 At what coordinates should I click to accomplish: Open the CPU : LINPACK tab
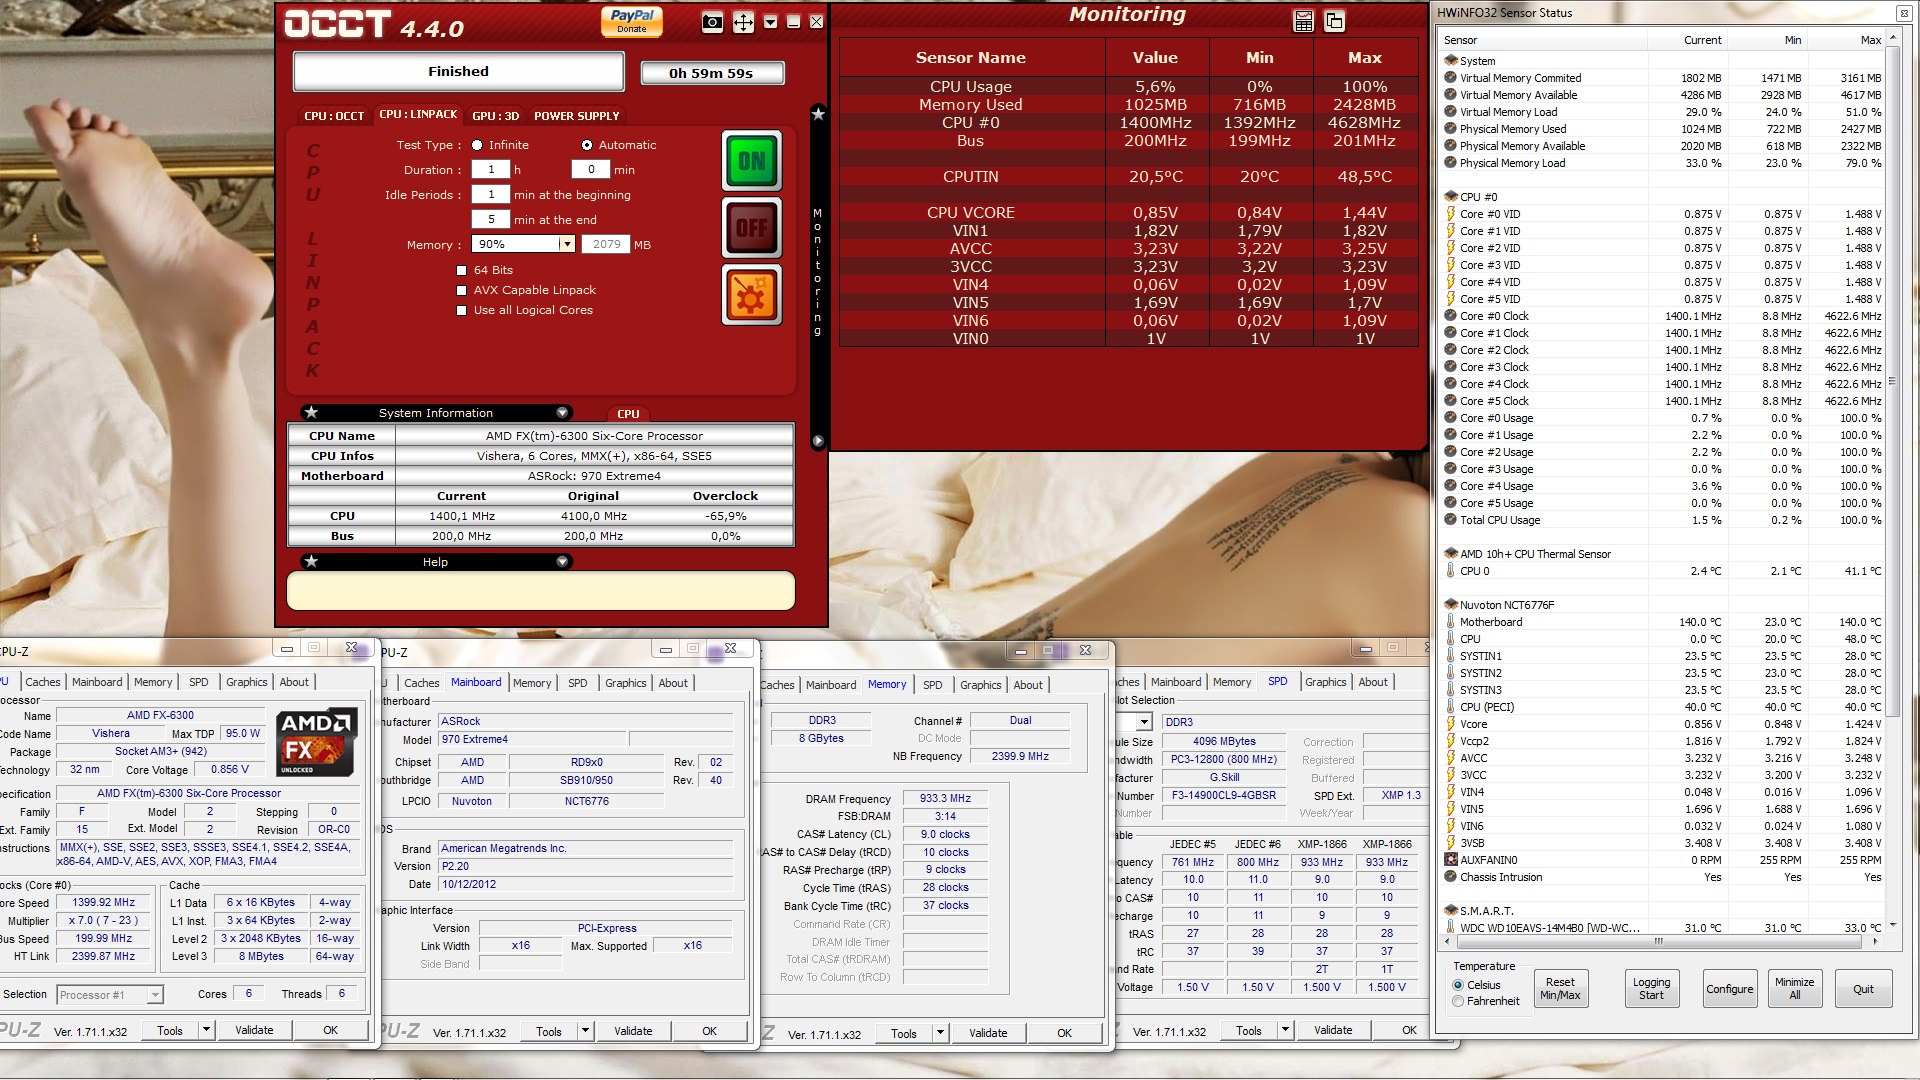[418, 115]
